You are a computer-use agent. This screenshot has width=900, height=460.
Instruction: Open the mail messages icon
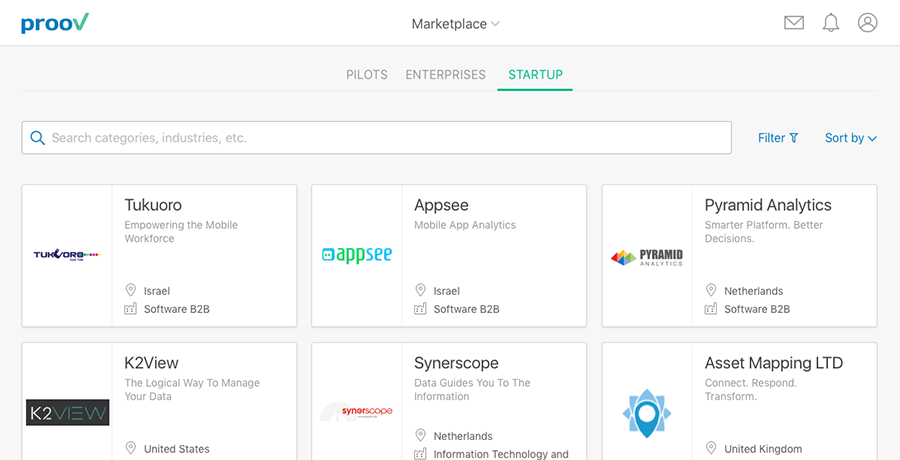click(794, 23)
